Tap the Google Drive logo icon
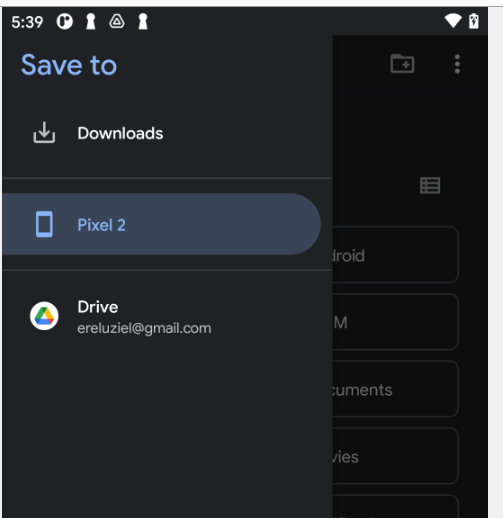503x518 pixels. coord(44,316)
